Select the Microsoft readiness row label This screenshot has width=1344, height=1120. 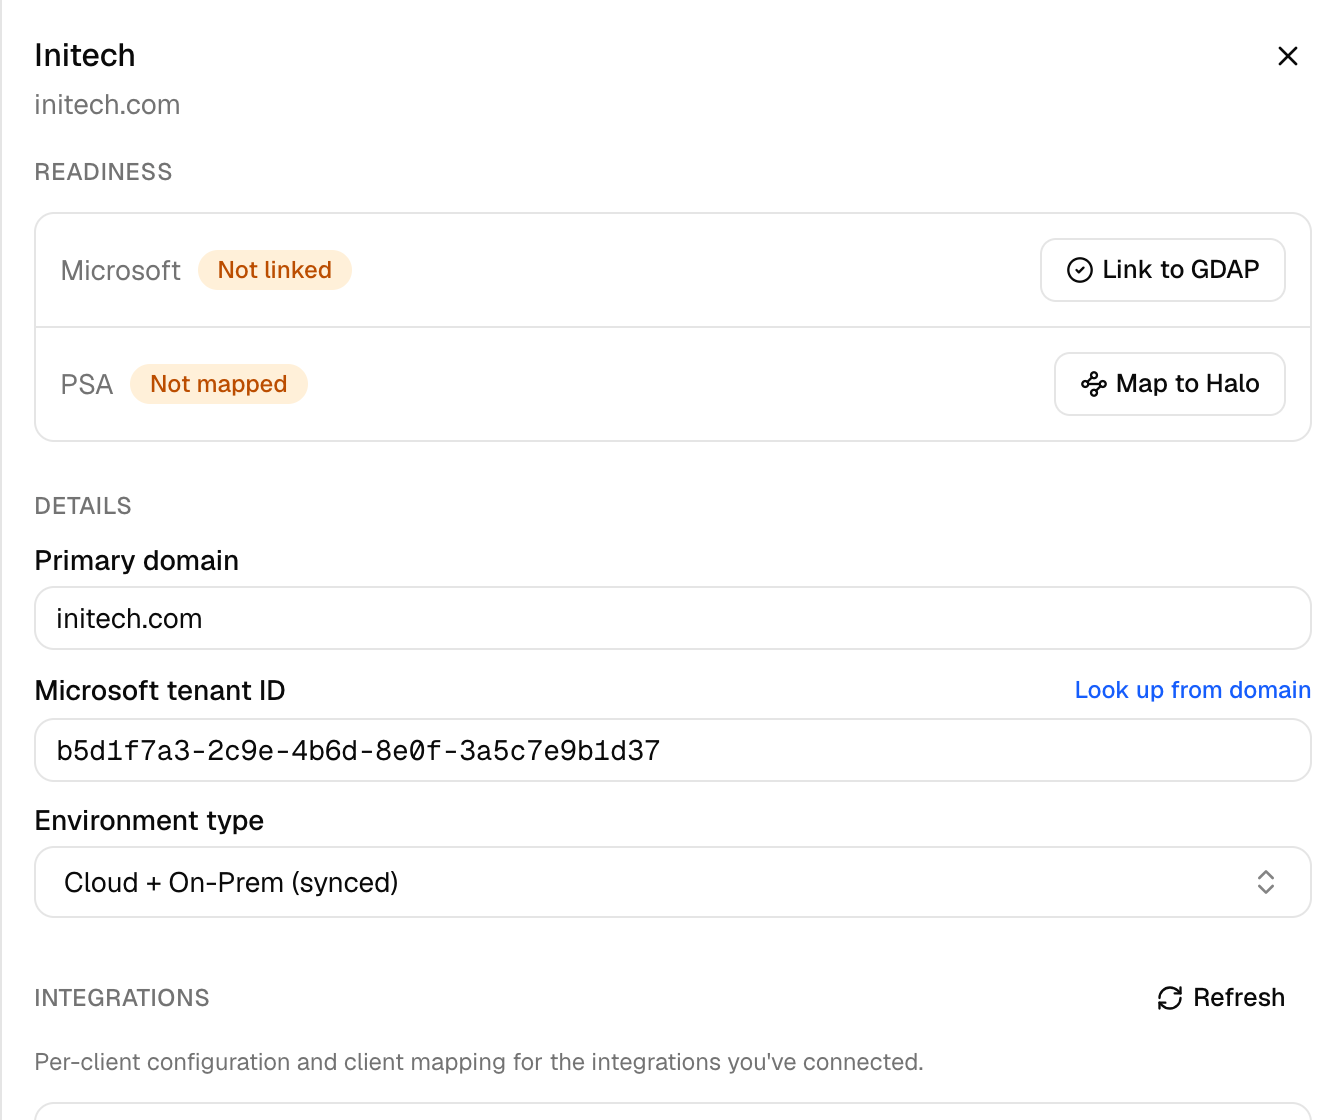[x=120, y=271]
